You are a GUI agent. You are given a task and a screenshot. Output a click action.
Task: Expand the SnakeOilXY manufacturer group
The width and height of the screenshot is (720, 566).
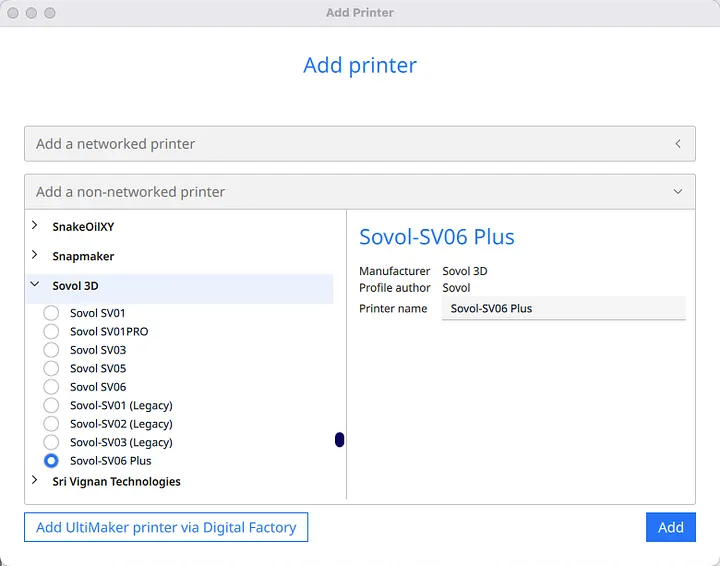[34, 225]
